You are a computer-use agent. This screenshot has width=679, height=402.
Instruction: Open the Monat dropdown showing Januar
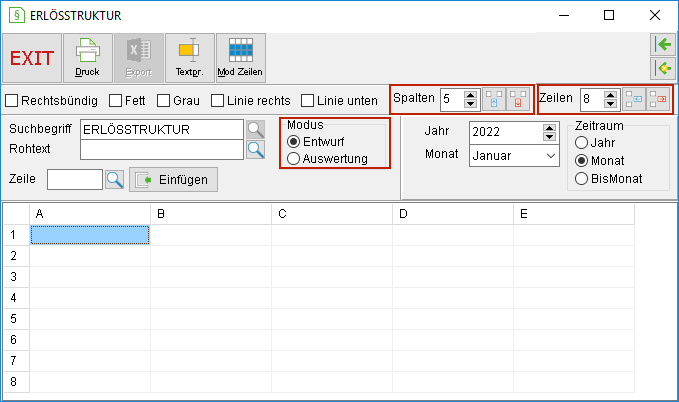tap(514, 156)
